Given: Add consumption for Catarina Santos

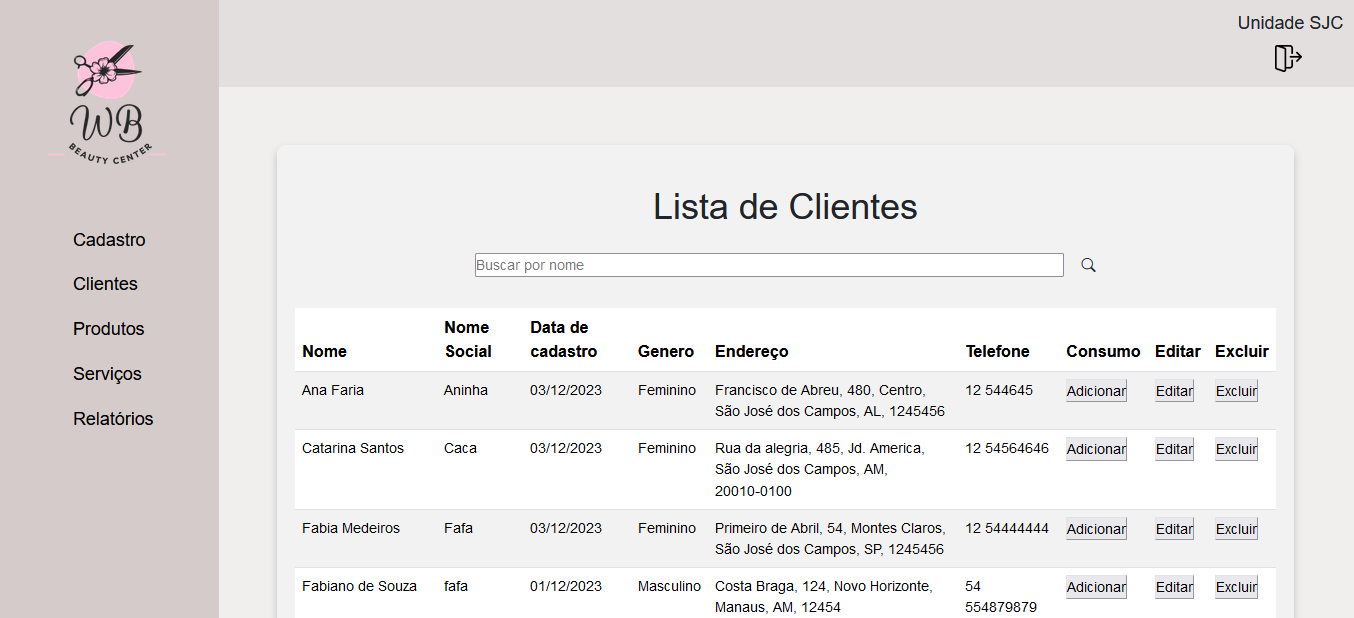Looking at the screenshot, I should pyautogui.click(x=1096, y=449).
